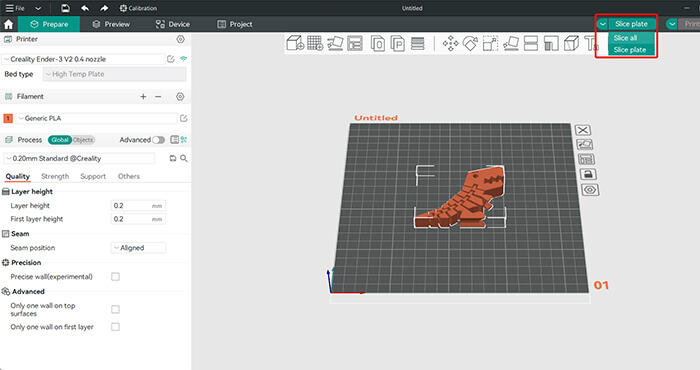Edit the Creality Ender-3 printer preset

(171, 59)
